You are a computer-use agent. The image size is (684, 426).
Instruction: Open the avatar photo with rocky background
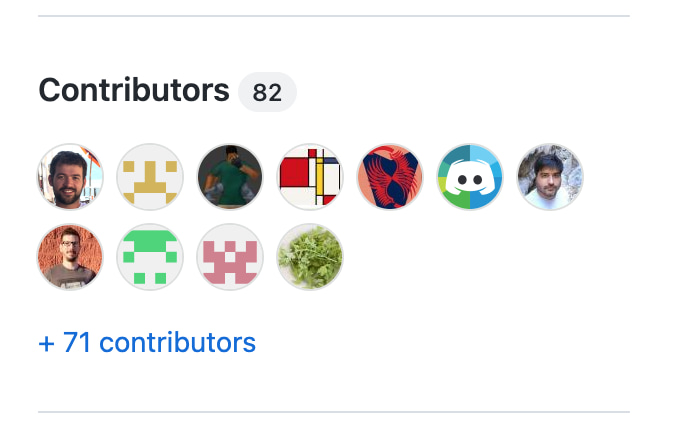pos(550,177)
